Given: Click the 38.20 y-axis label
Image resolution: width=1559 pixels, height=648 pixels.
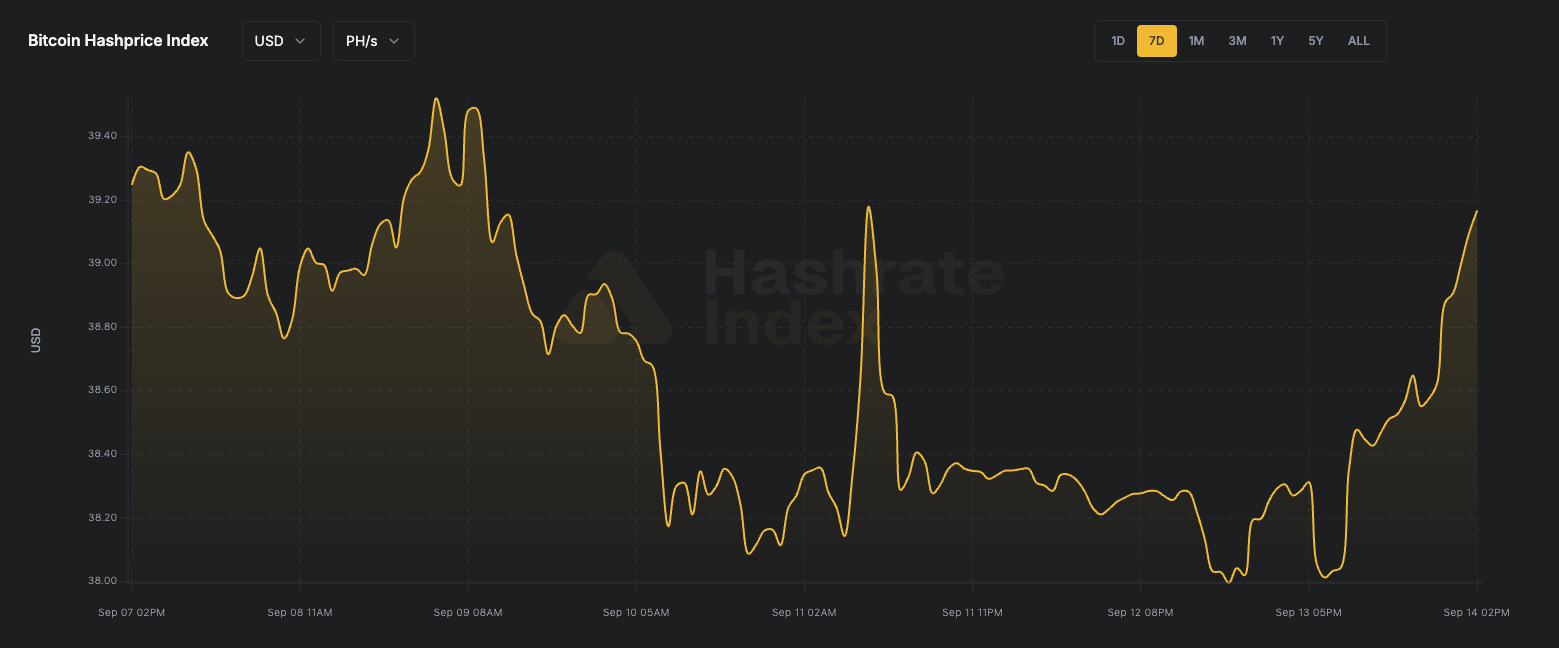Looking at the screenshot, I should [x=103, y=518].
